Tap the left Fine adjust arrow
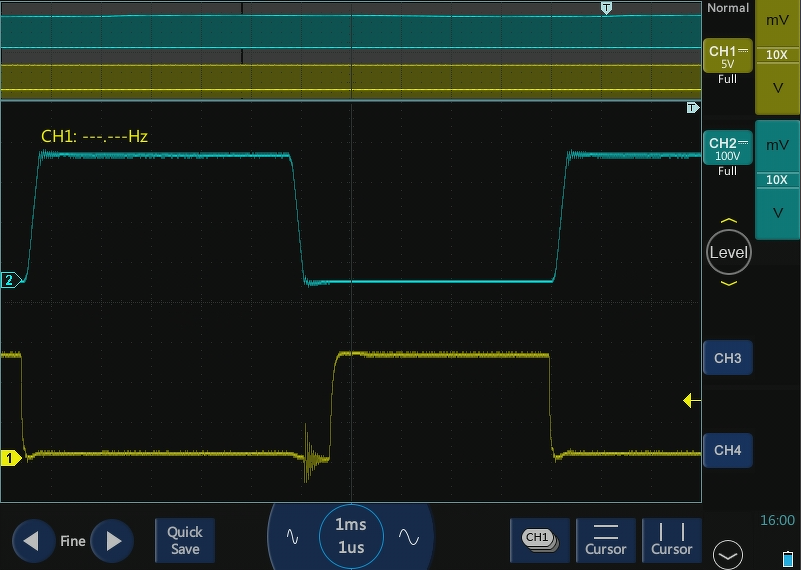 point(33,541)
